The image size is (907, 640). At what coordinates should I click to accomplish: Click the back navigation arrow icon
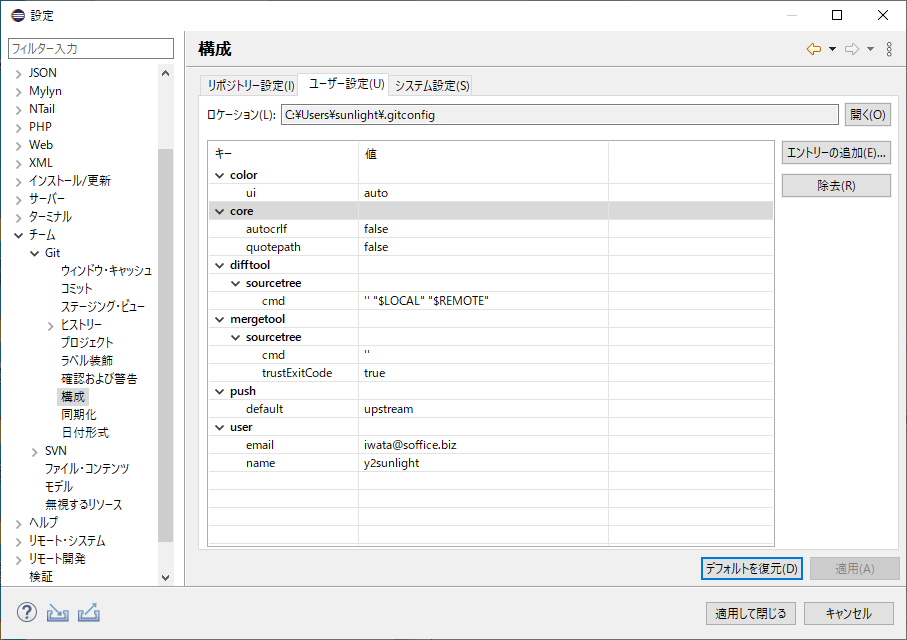(814, 49)
